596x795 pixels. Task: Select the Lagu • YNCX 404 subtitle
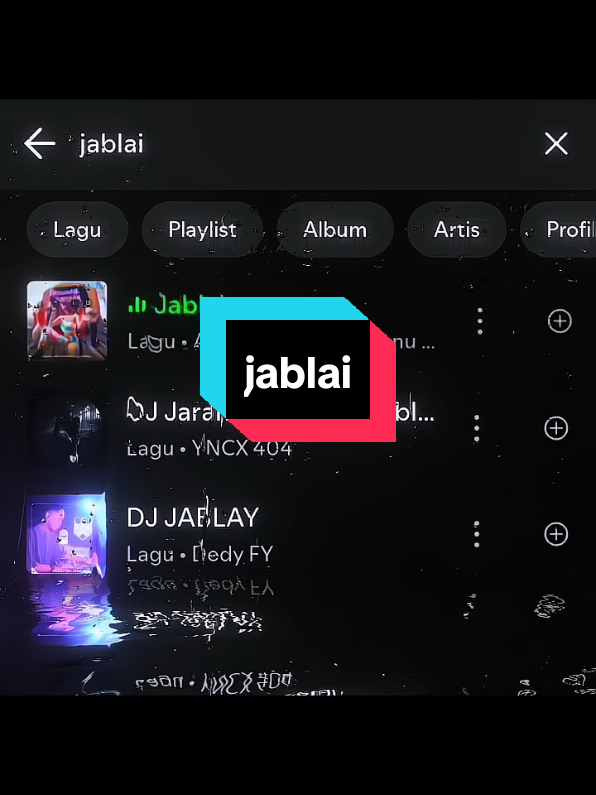click(x=209, y=449)
